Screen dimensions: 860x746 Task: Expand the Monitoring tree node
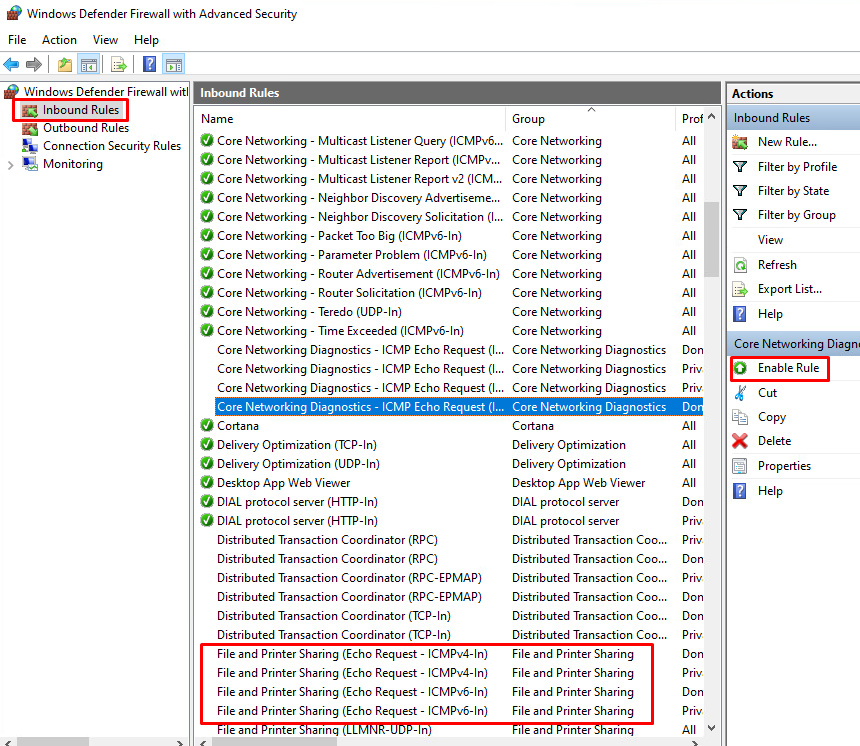pyautogui.click(x=10, y=165)
